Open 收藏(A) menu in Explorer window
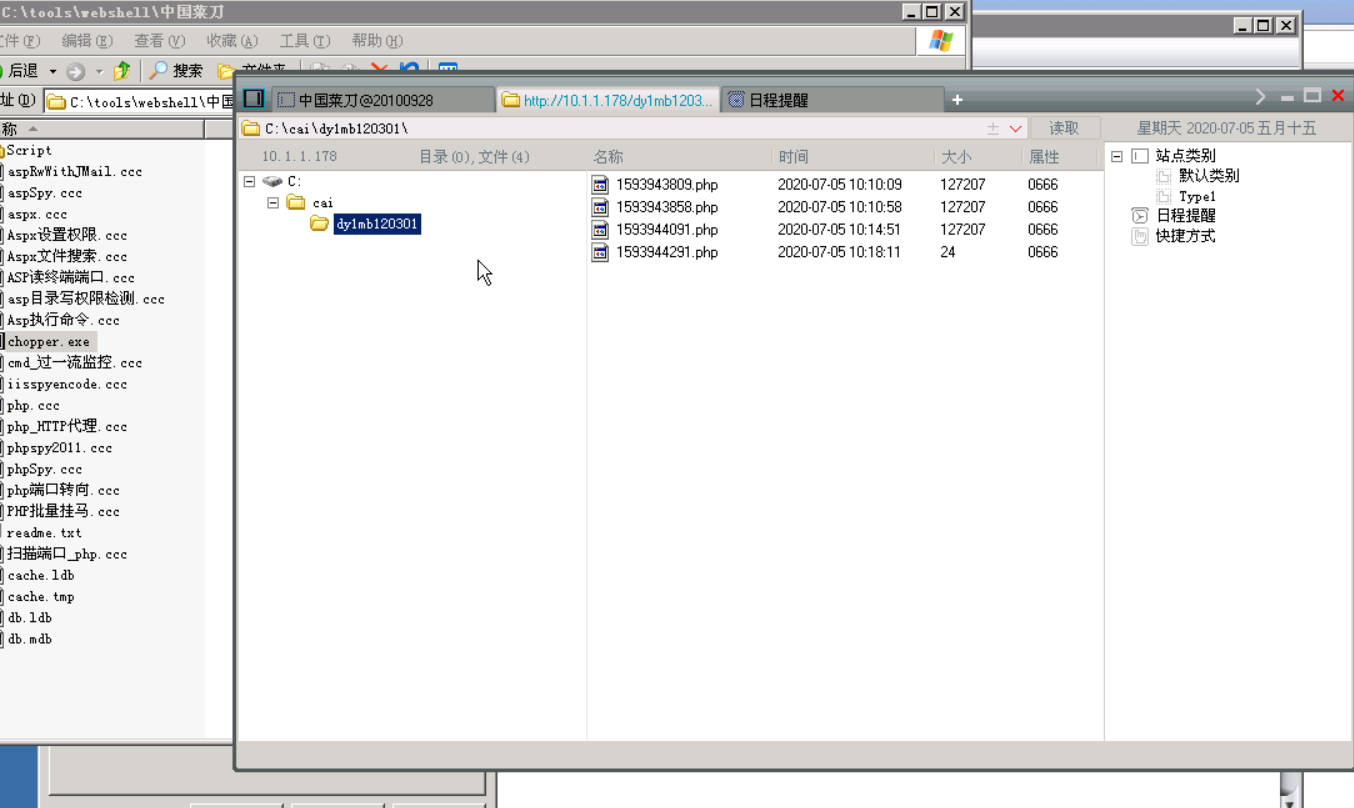1354x808 pixels. click(232, 41)
